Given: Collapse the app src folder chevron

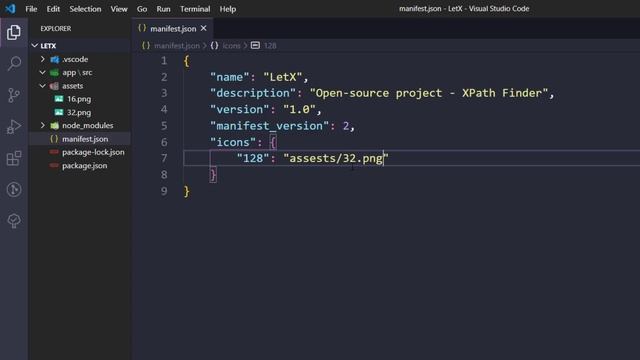Looking at the screenshot, I should pos(42,72).
